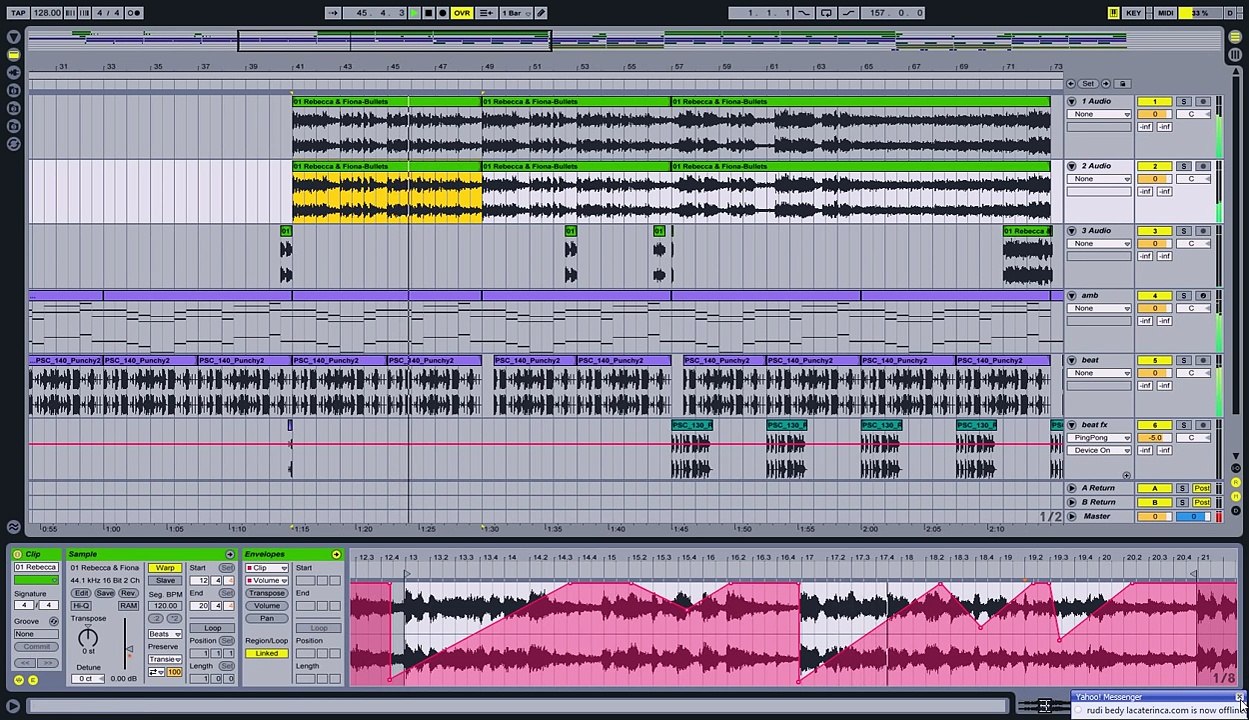Collapse the beat fx track
Image resolution: width=1249 pixels, height=720 pixels.
1072,425
